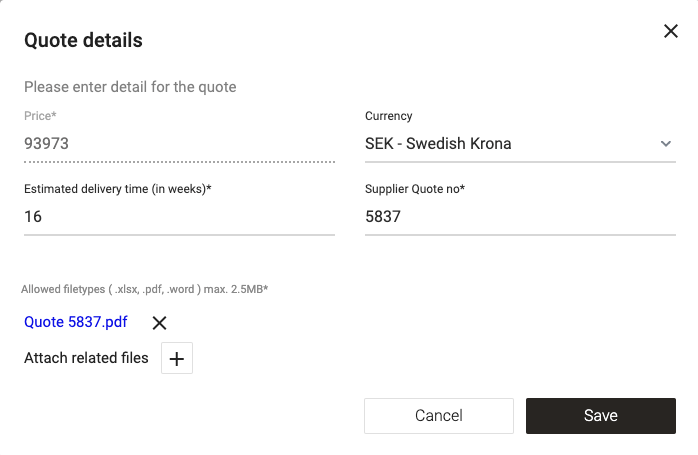The height and width of the screenshot is (455, 698).
Task: Close the Quote details dialog
Action: coord(671,32)
